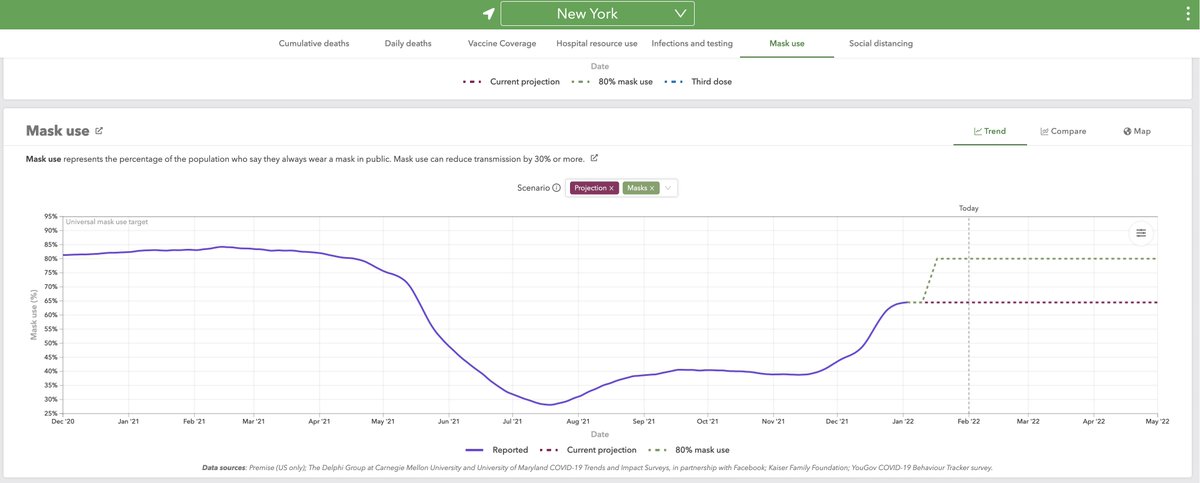Open the chart options hamburger menu
This screenshot has width=1200, height=483.
click(x=1141, y=233)
